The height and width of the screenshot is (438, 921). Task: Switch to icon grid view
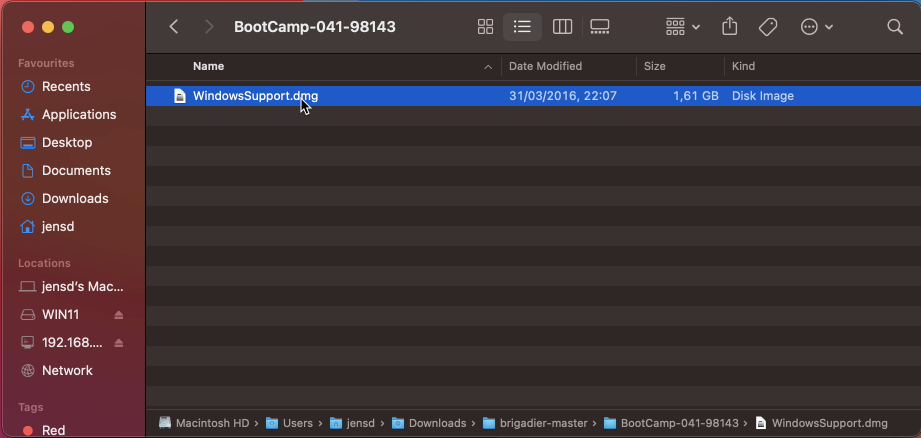485,26
